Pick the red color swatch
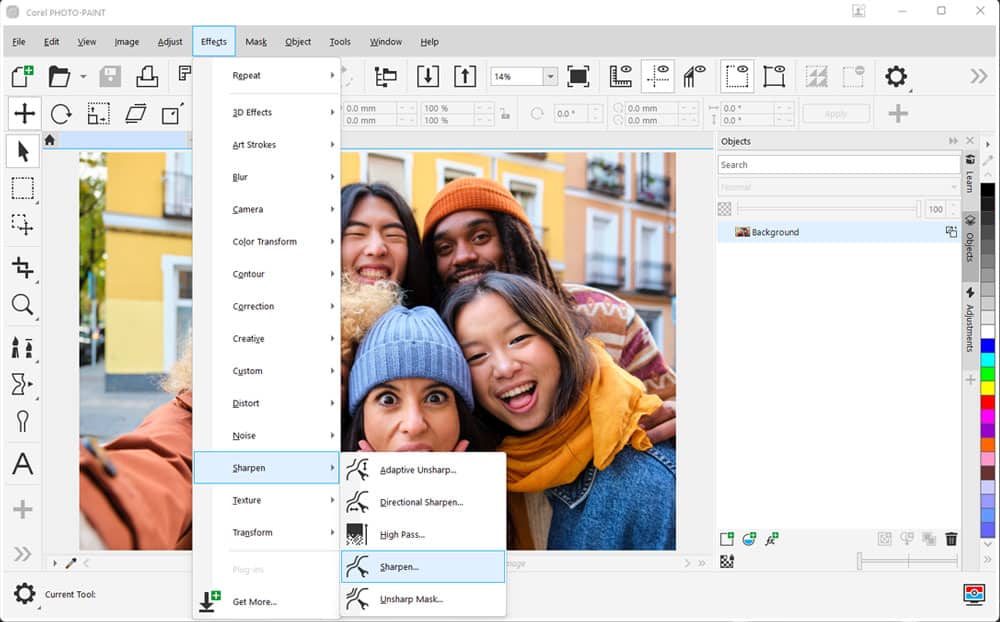The height and width of the screenshot is (622, 1000). [988, 401]
